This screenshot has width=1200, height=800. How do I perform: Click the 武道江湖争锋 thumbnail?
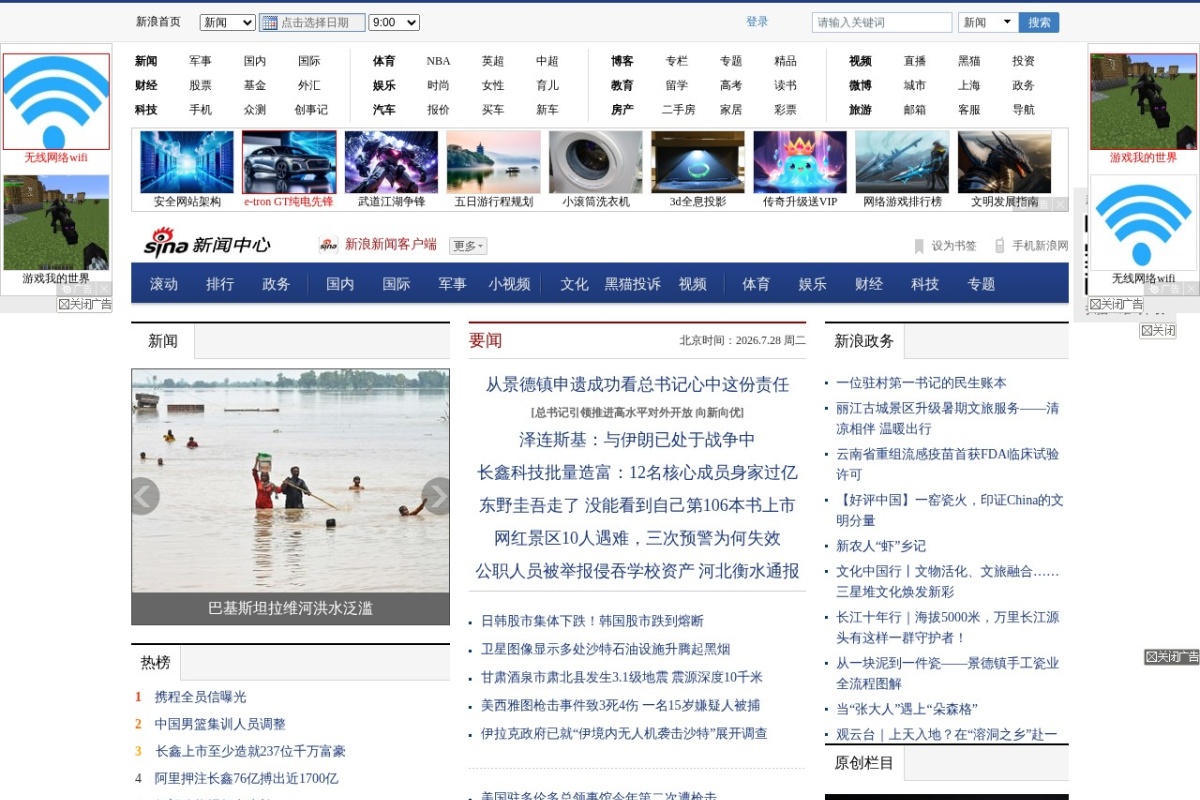(x=391, y=162)
